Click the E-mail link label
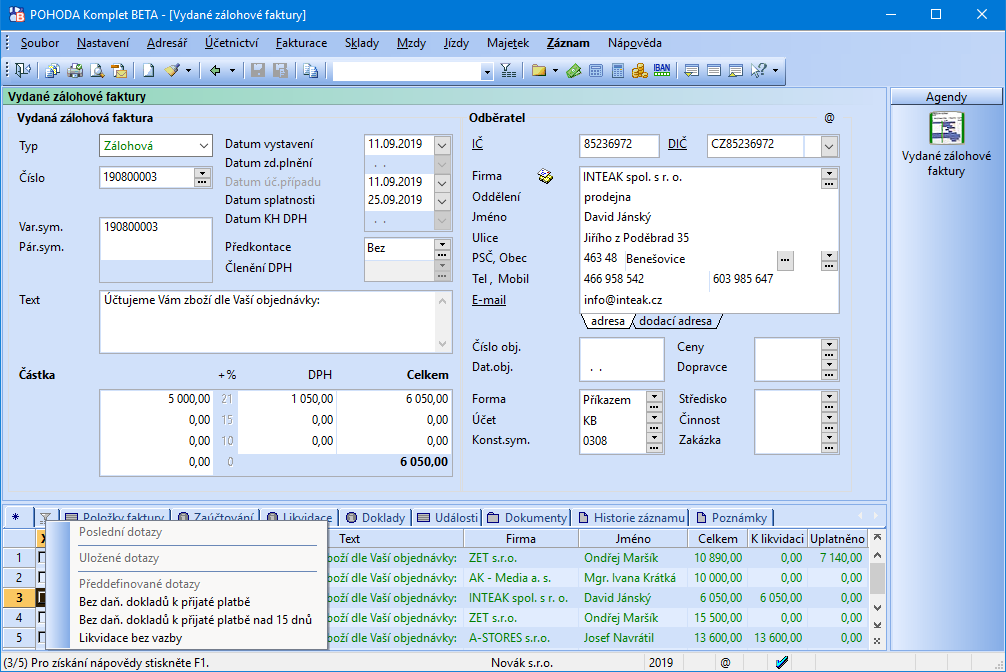Screen dimensions: 1006x672 coord(489,299)
